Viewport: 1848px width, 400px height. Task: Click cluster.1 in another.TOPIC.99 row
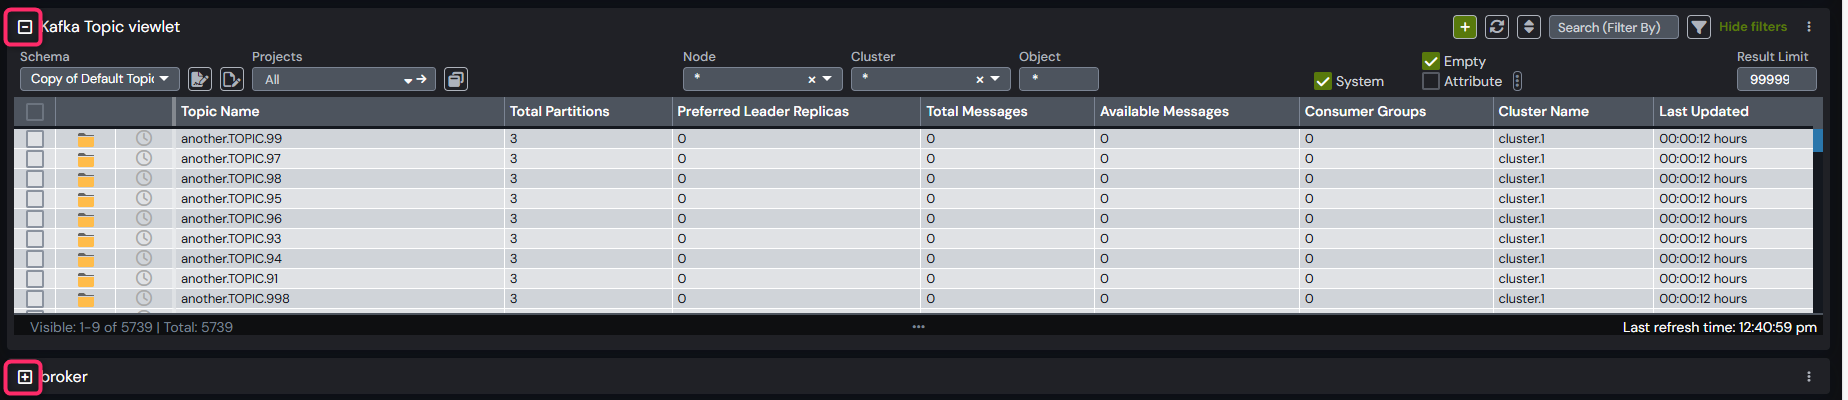(x=1521, y=139)
